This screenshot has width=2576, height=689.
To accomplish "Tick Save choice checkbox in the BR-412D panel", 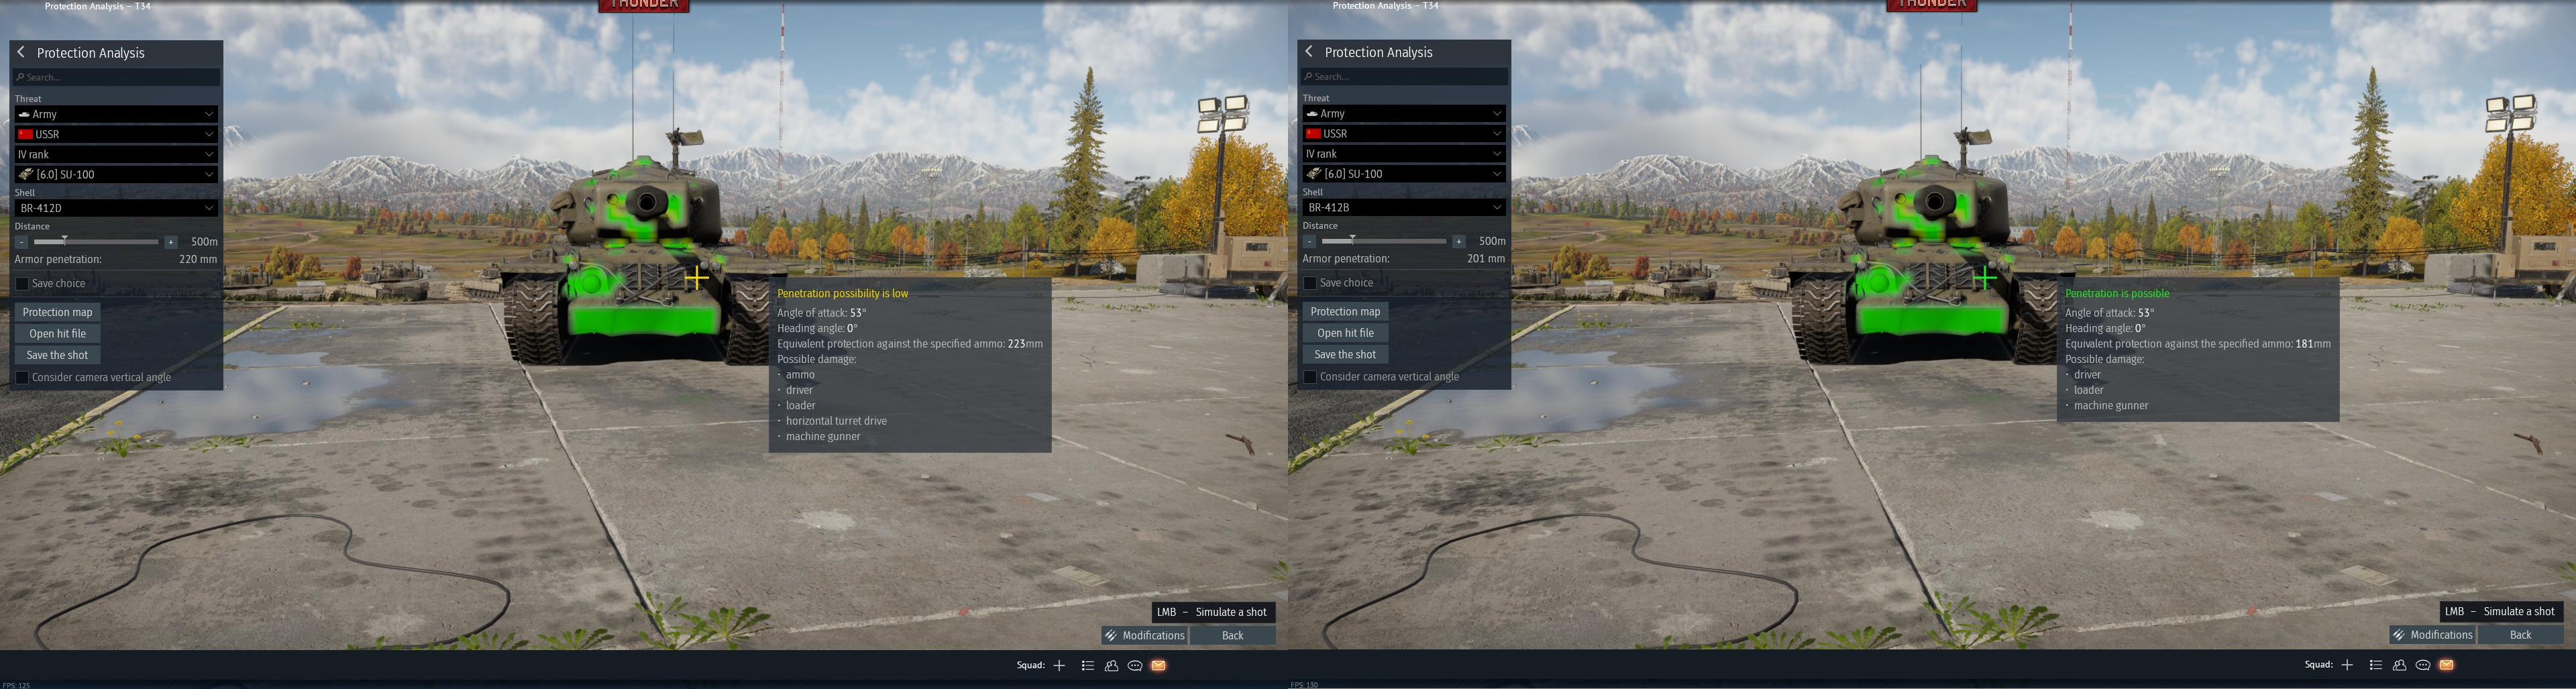I will coord(22,284).
